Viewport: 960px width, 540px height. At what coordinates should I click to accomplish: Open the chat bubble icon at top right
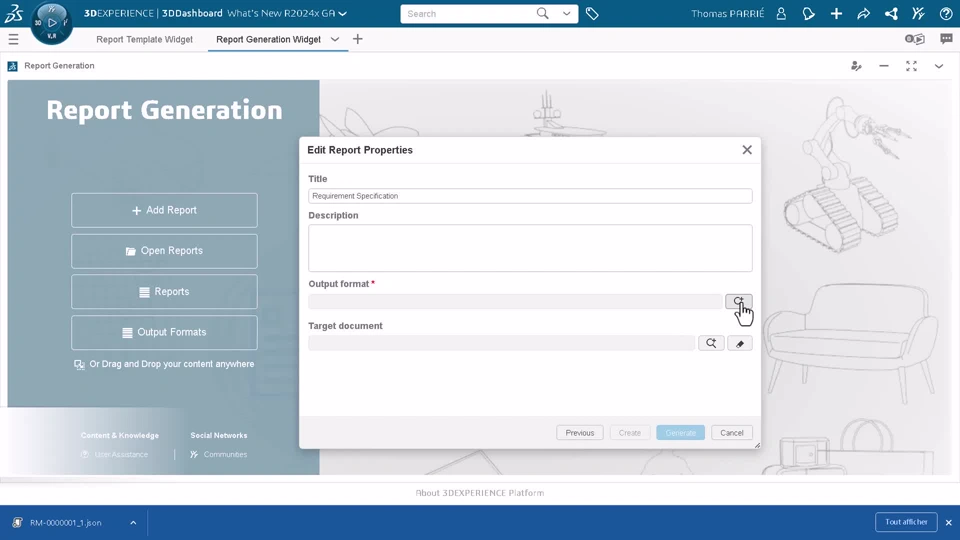[947, 39]
